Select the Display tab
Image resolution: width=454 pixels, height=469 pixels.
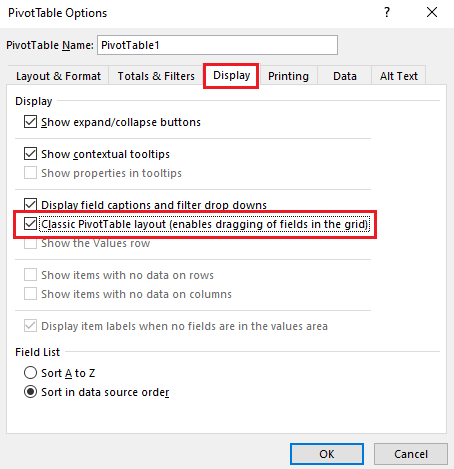pos(231,75)
